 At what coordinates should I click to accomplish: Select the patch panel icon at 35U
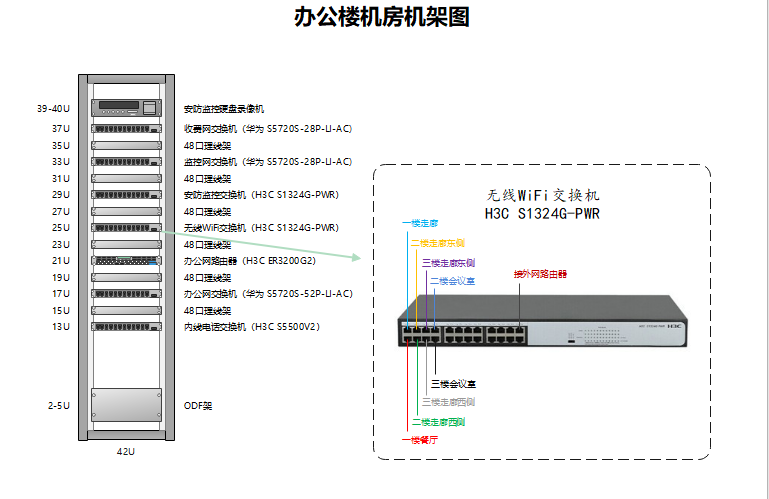click(x=127, y=145)
